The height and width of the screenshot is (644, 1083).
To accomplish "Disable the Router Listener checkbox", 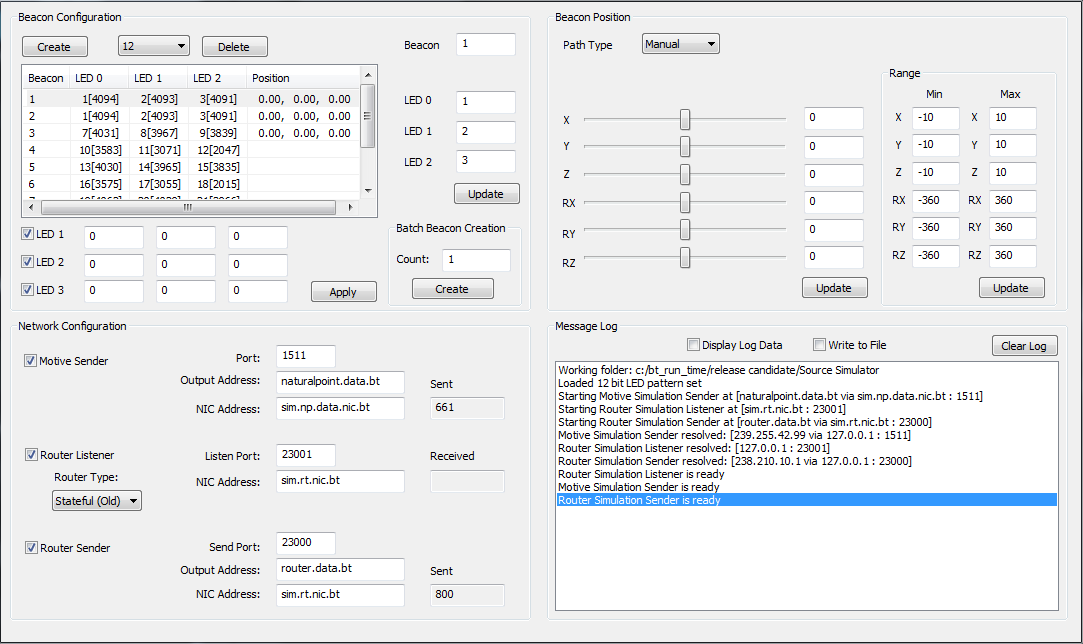I will click(30, 455).
